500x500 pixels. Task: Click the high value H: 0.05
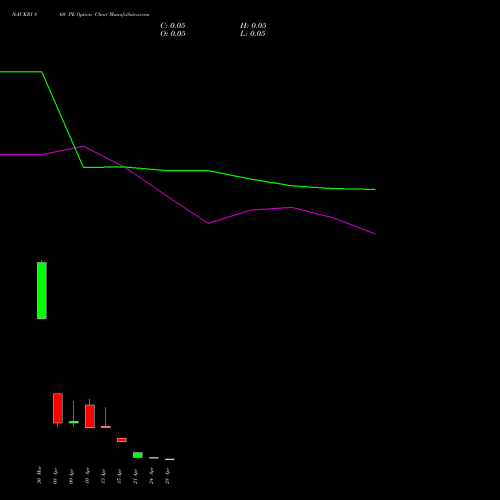(253, 26)
